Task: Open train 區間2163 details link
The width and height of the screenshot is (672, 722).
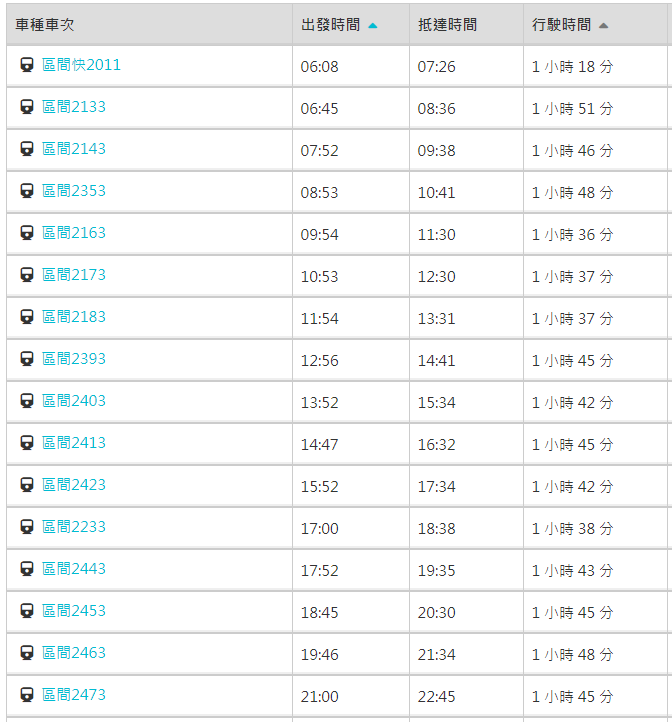Action: (x=73, y=233)
